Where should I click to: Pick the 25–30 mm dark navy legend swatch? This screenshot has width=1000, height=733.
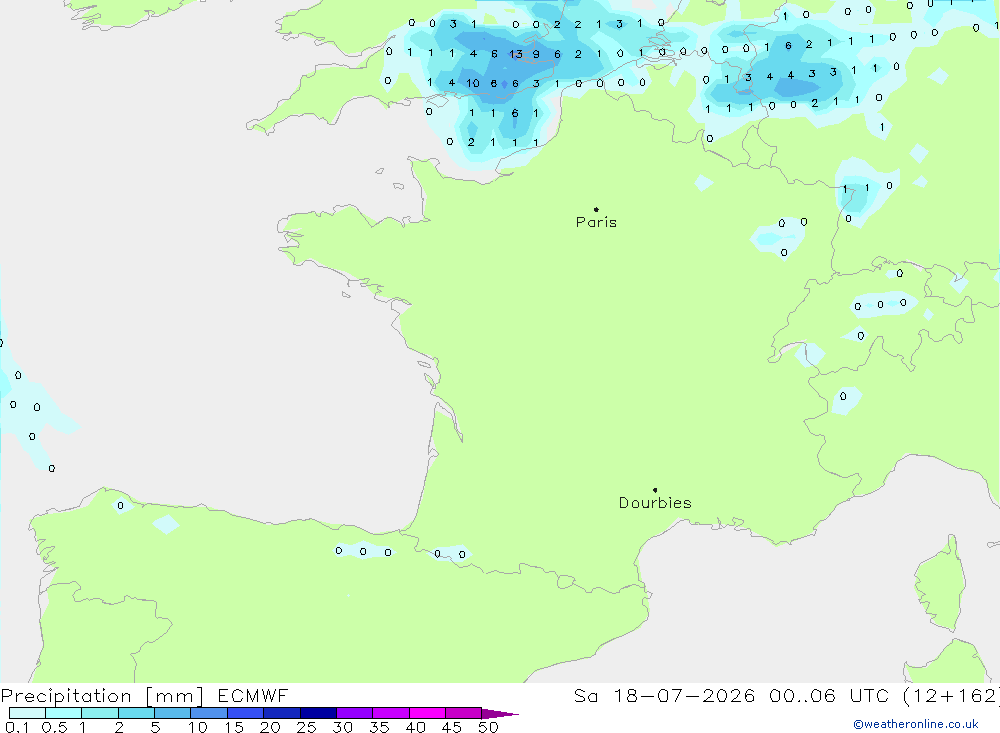pos(318,713)
